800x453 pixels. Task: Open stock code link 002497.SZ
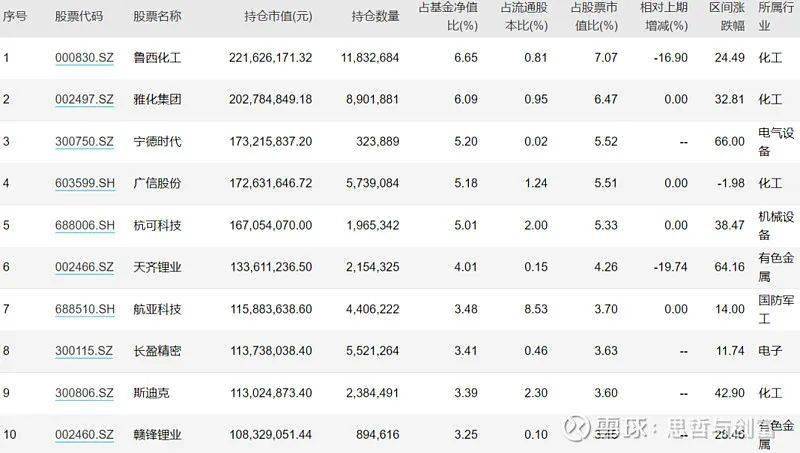pyautogui.click(x=83, y=99)
